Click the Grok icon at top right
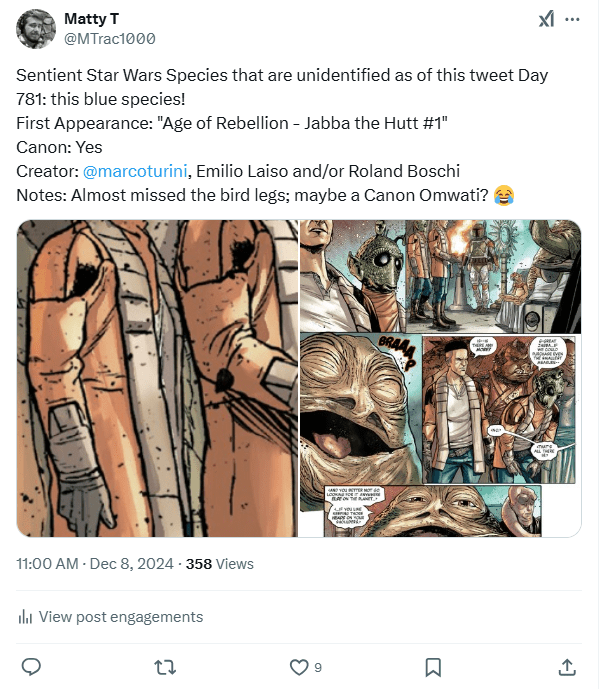 [546, 20]
